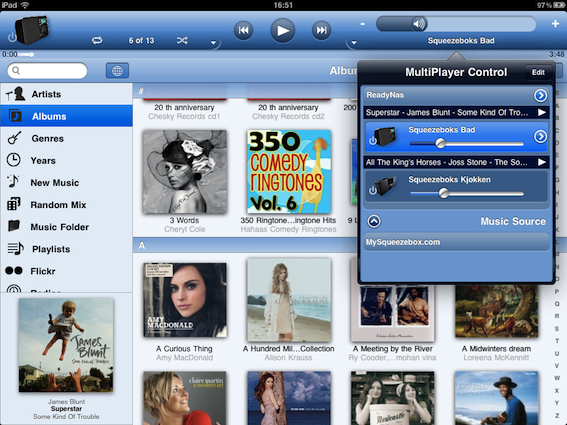Jump to letter T in index
Viewport: 567px width, 425px height.
point(557,341)
